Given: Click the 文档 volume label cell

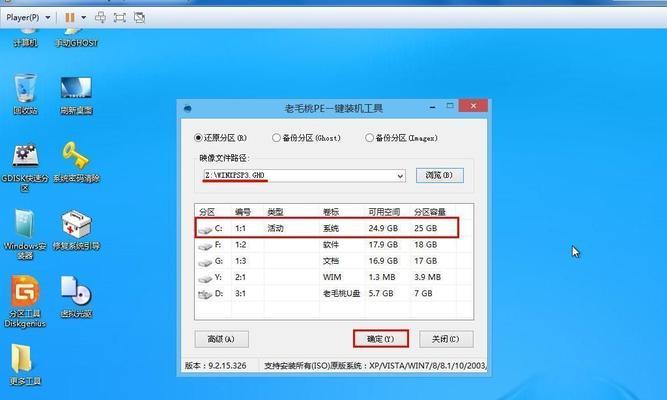Looking at the screenshot, I should pyautogui.click(x=331, y=261).
